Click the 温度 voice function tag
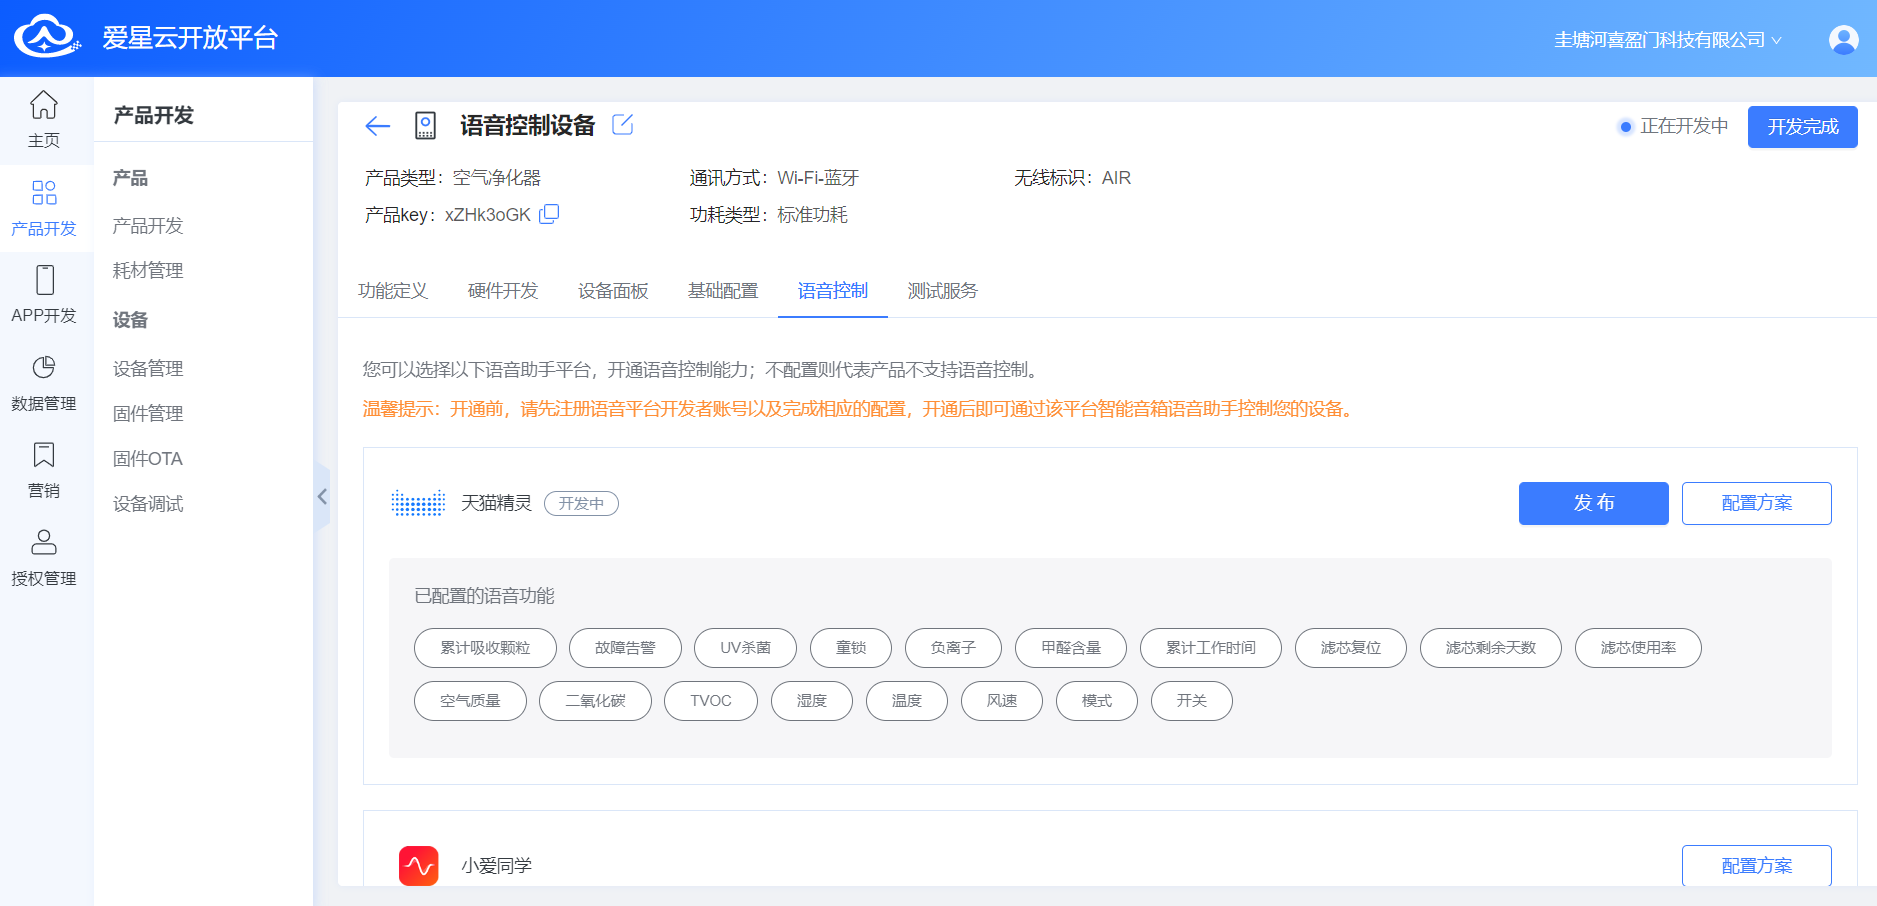 [x=907, y=701]
